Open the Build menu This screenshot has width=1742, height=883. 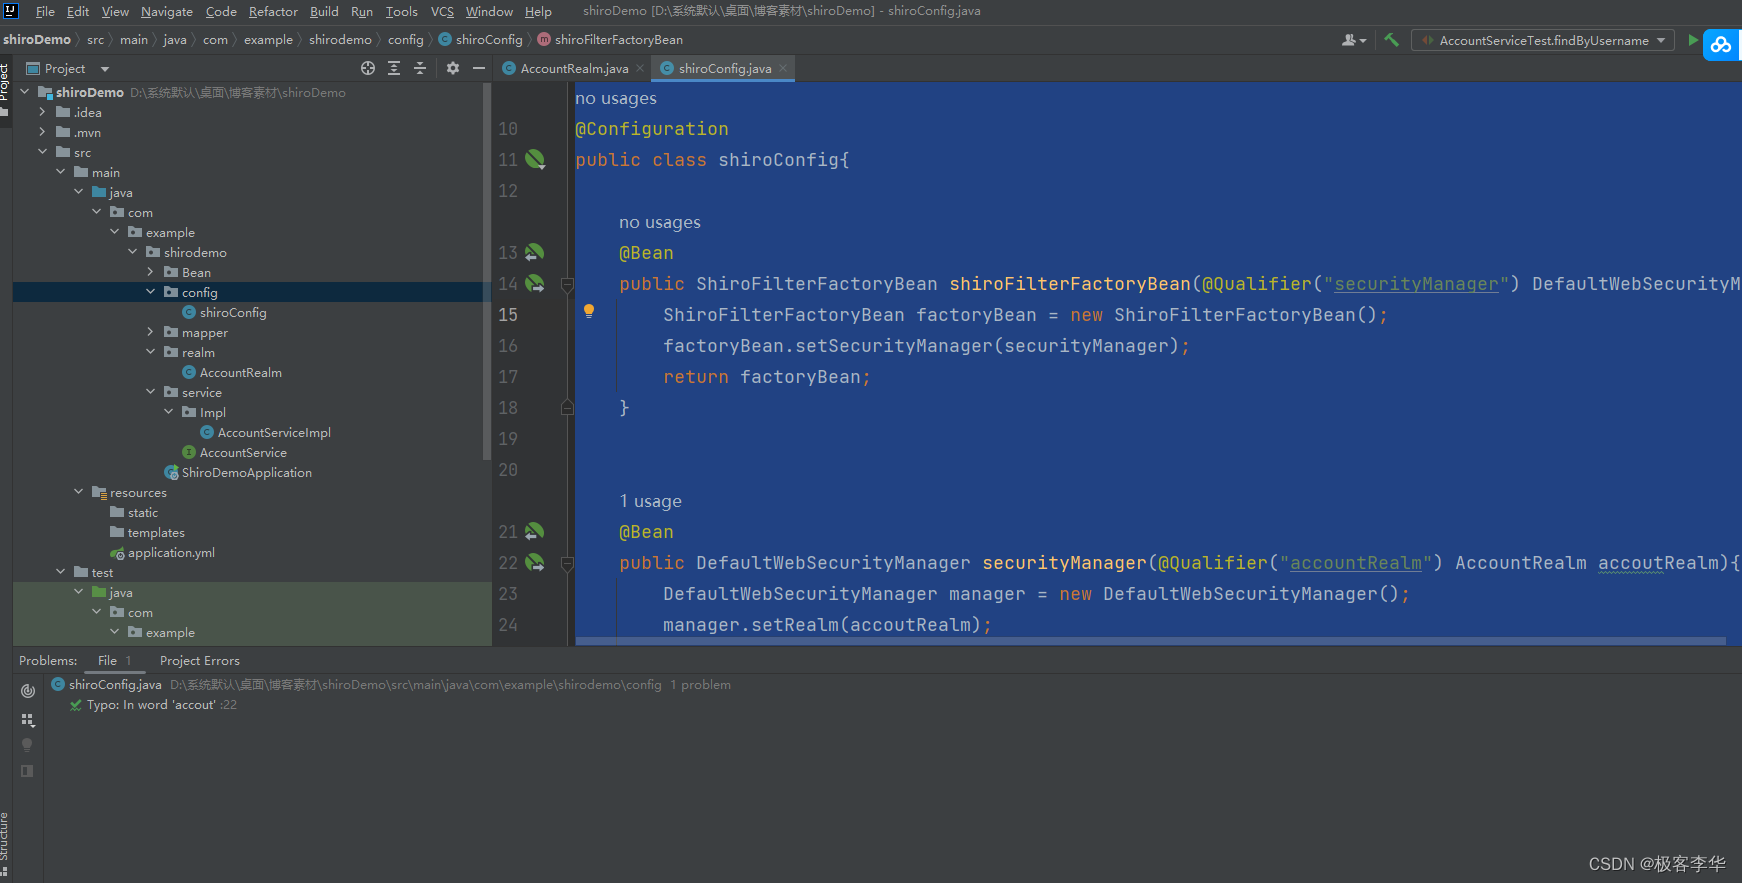(324, 12)
